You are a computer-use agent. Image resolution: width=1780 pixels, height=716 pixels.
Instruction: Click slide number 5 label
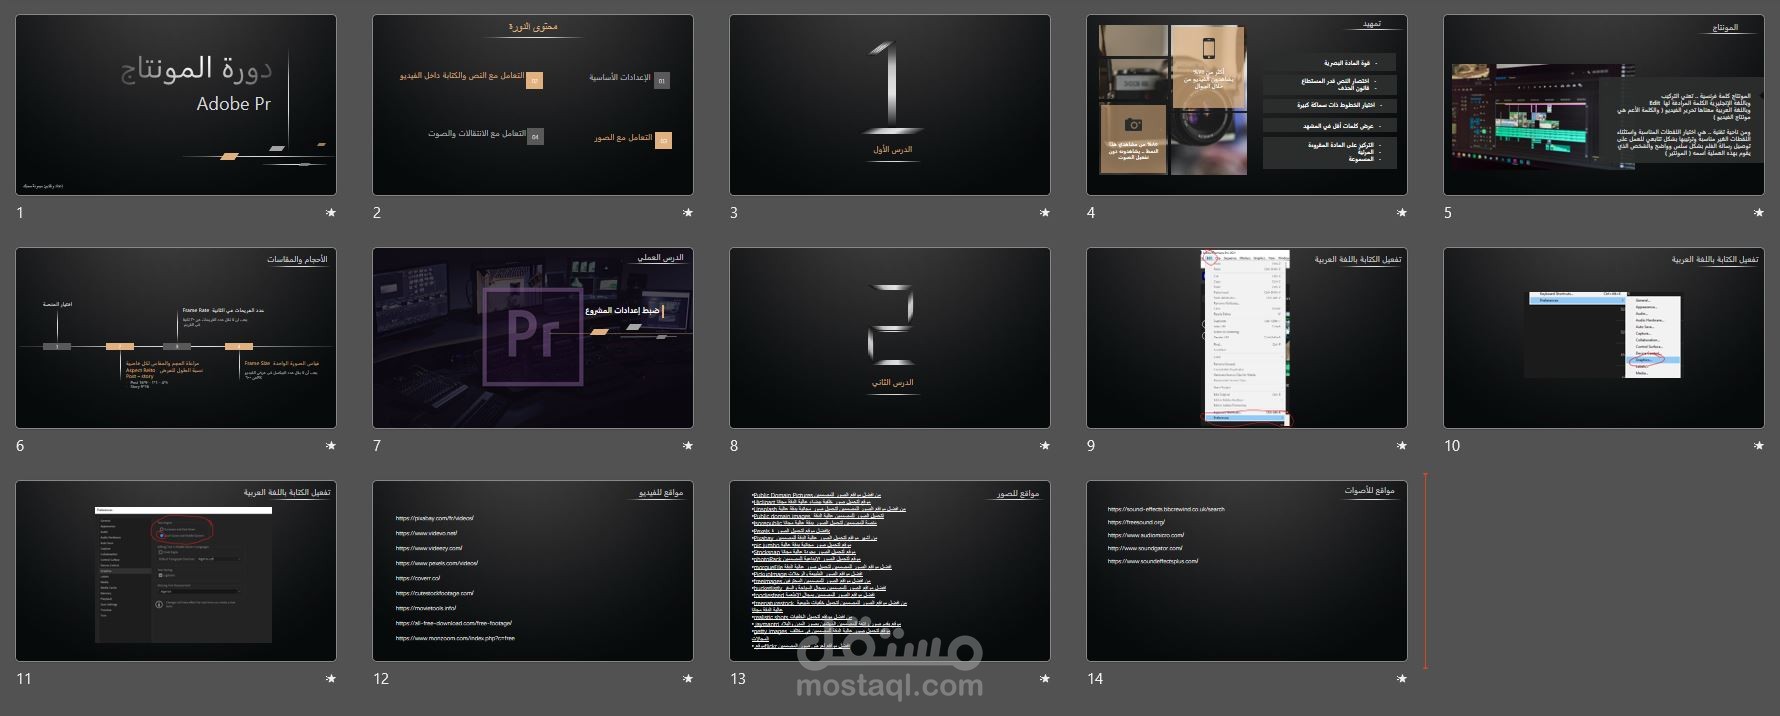point(1448,213)
